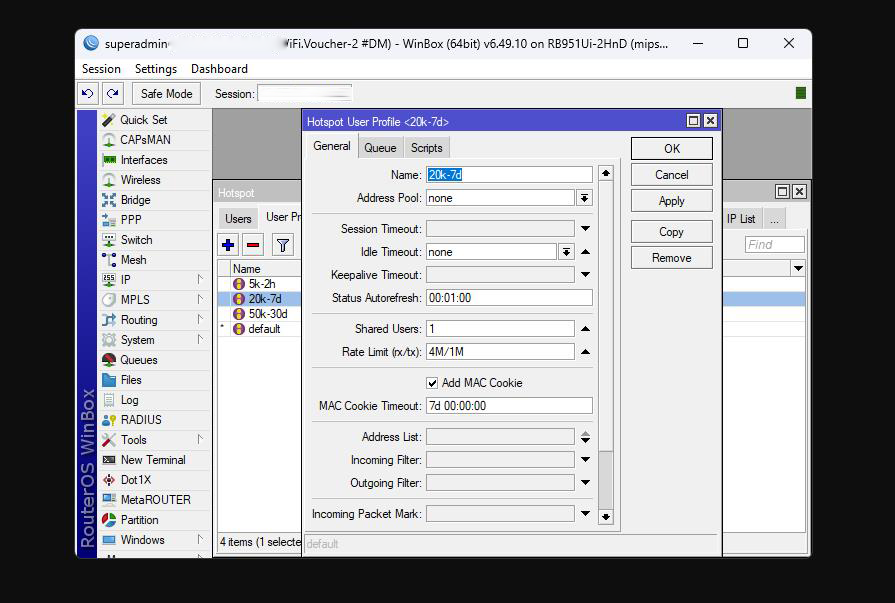Switch to IP List tab
This screenshot has width=895, height=603.
[741, 219]
